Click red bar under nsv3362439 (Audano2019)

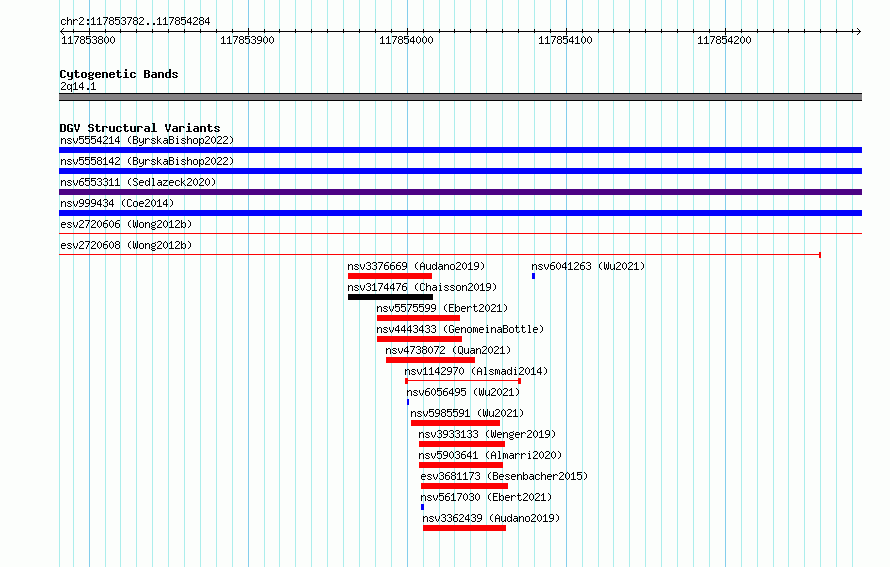point(464,528)
